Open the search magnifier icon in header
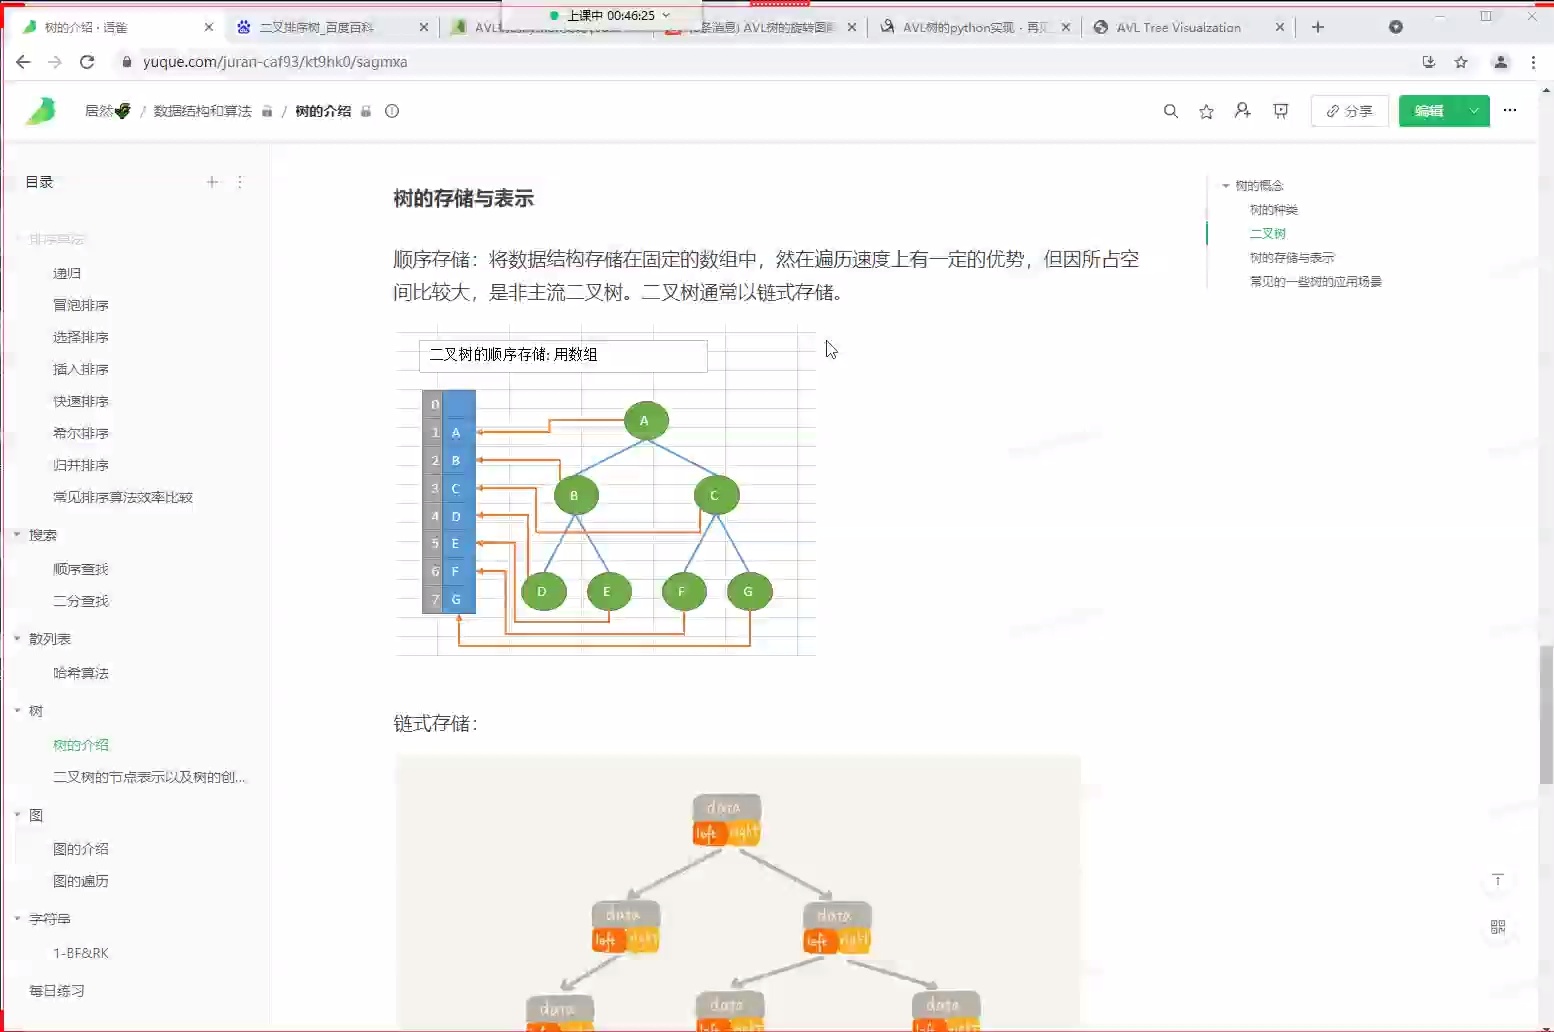 [x=1170, y=111]
